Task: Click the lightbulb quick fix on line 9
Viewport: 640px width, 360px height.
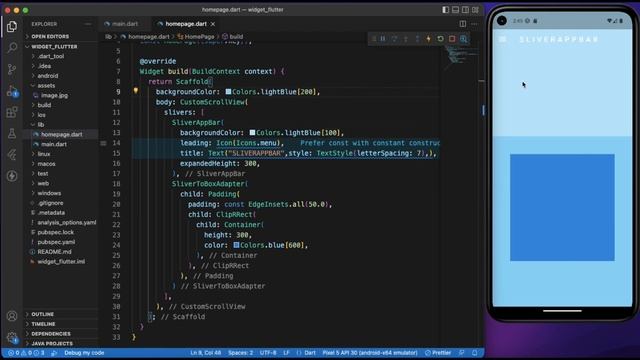Action: pyautogui.click(x=136, y=91)
